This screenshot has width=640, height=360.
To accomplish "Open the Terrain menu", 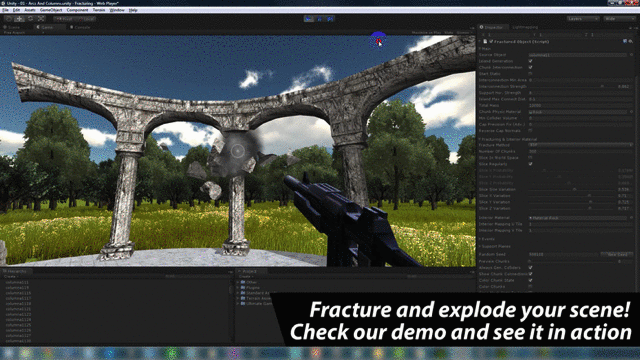I will (99, 10).
